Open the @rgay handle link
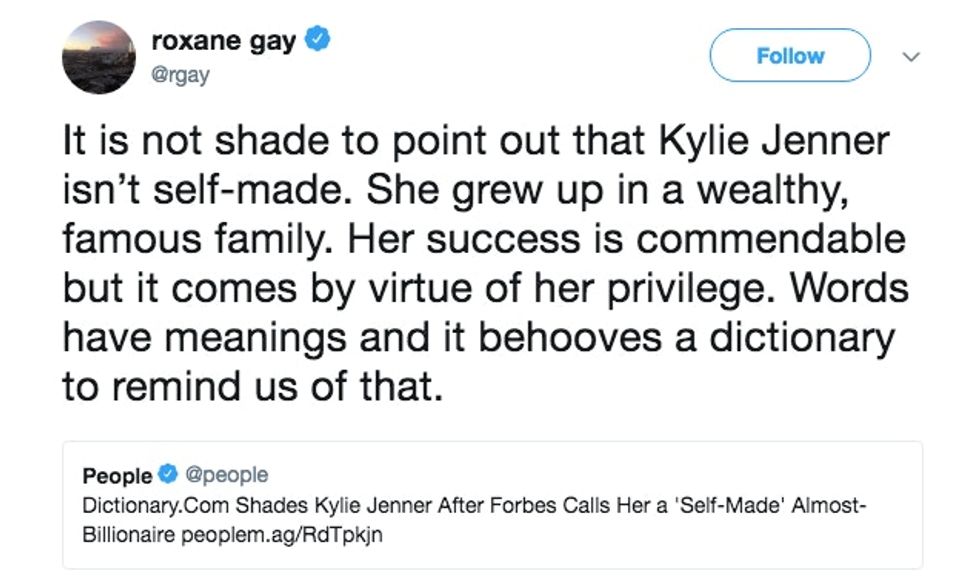 pos(180,75)
